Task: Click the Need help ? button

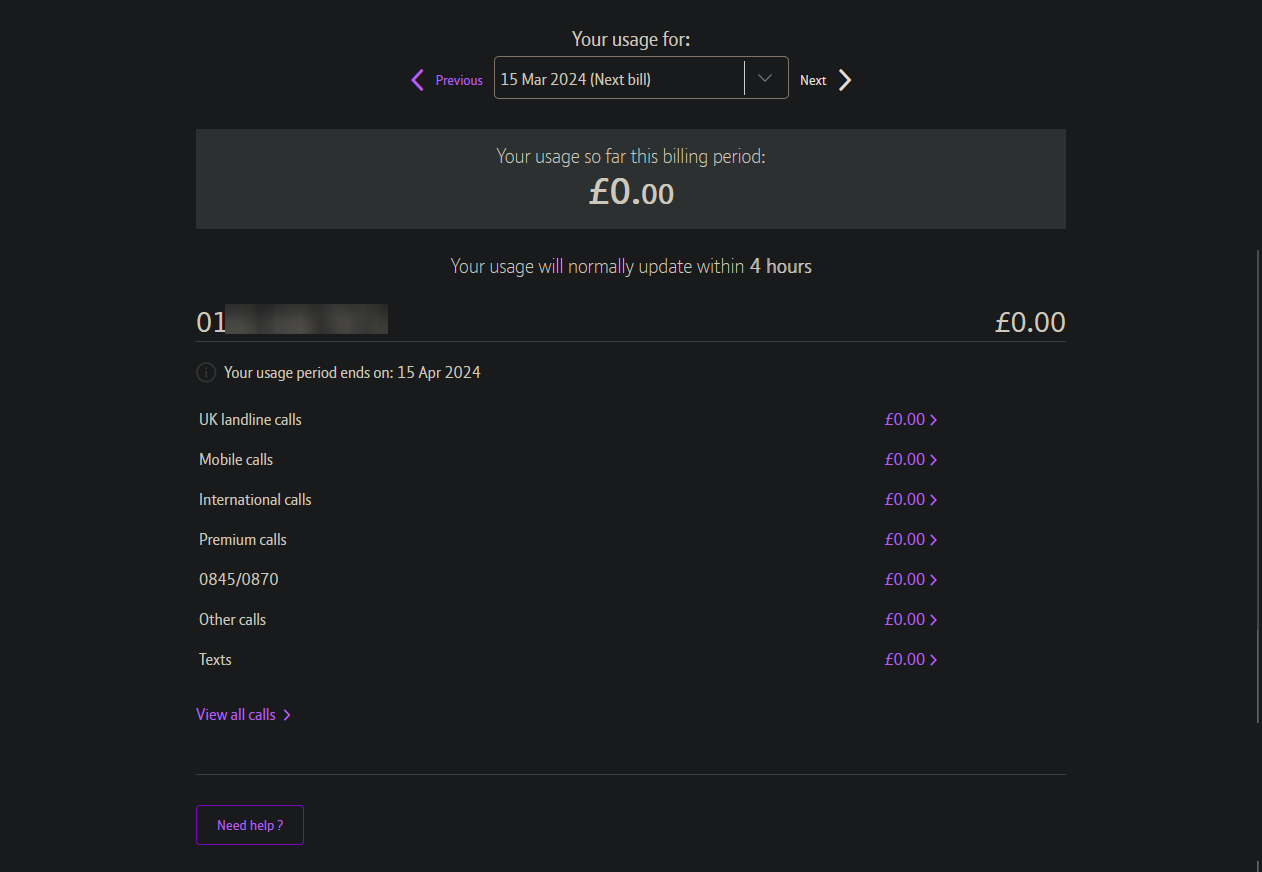Action: tap(250, 825)
